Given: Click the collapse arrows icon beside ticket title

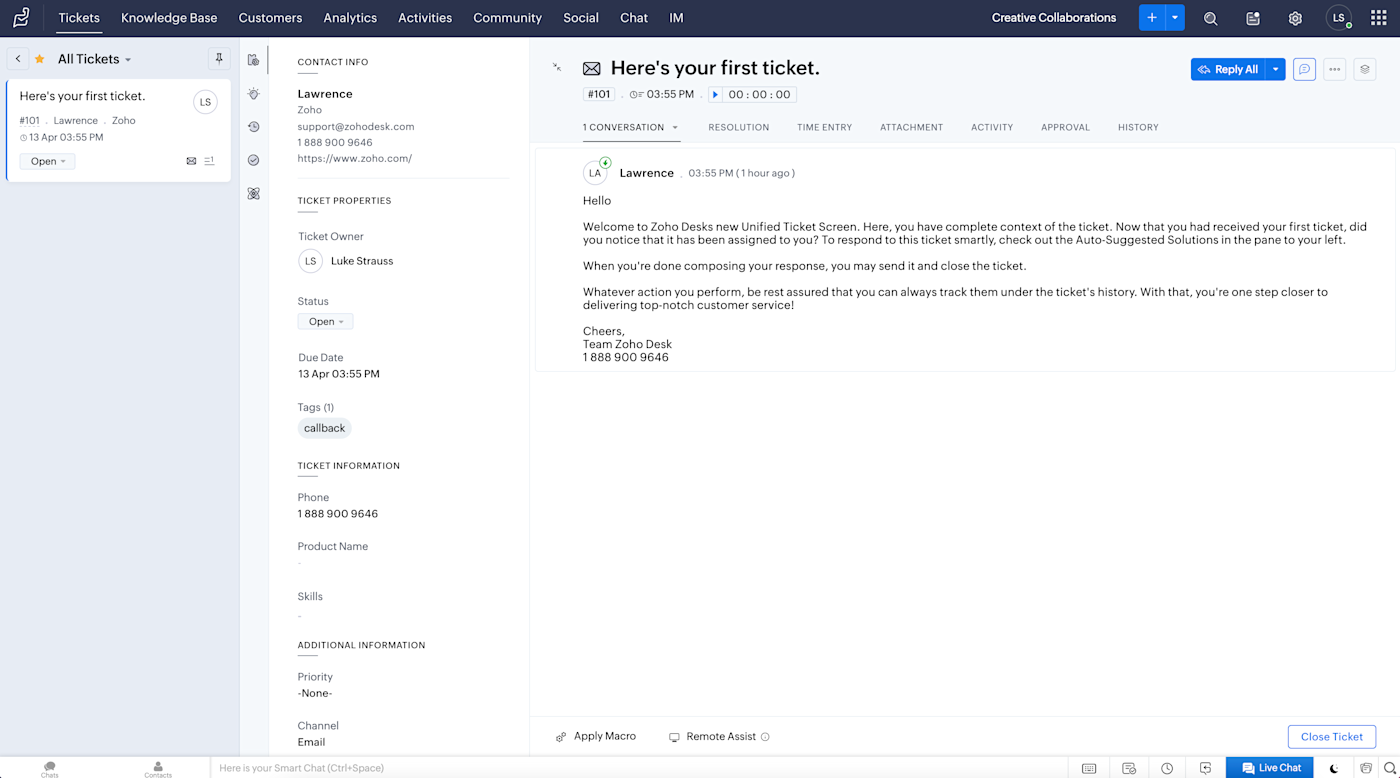Looking at the screenshot, I should tap(557, 68).
